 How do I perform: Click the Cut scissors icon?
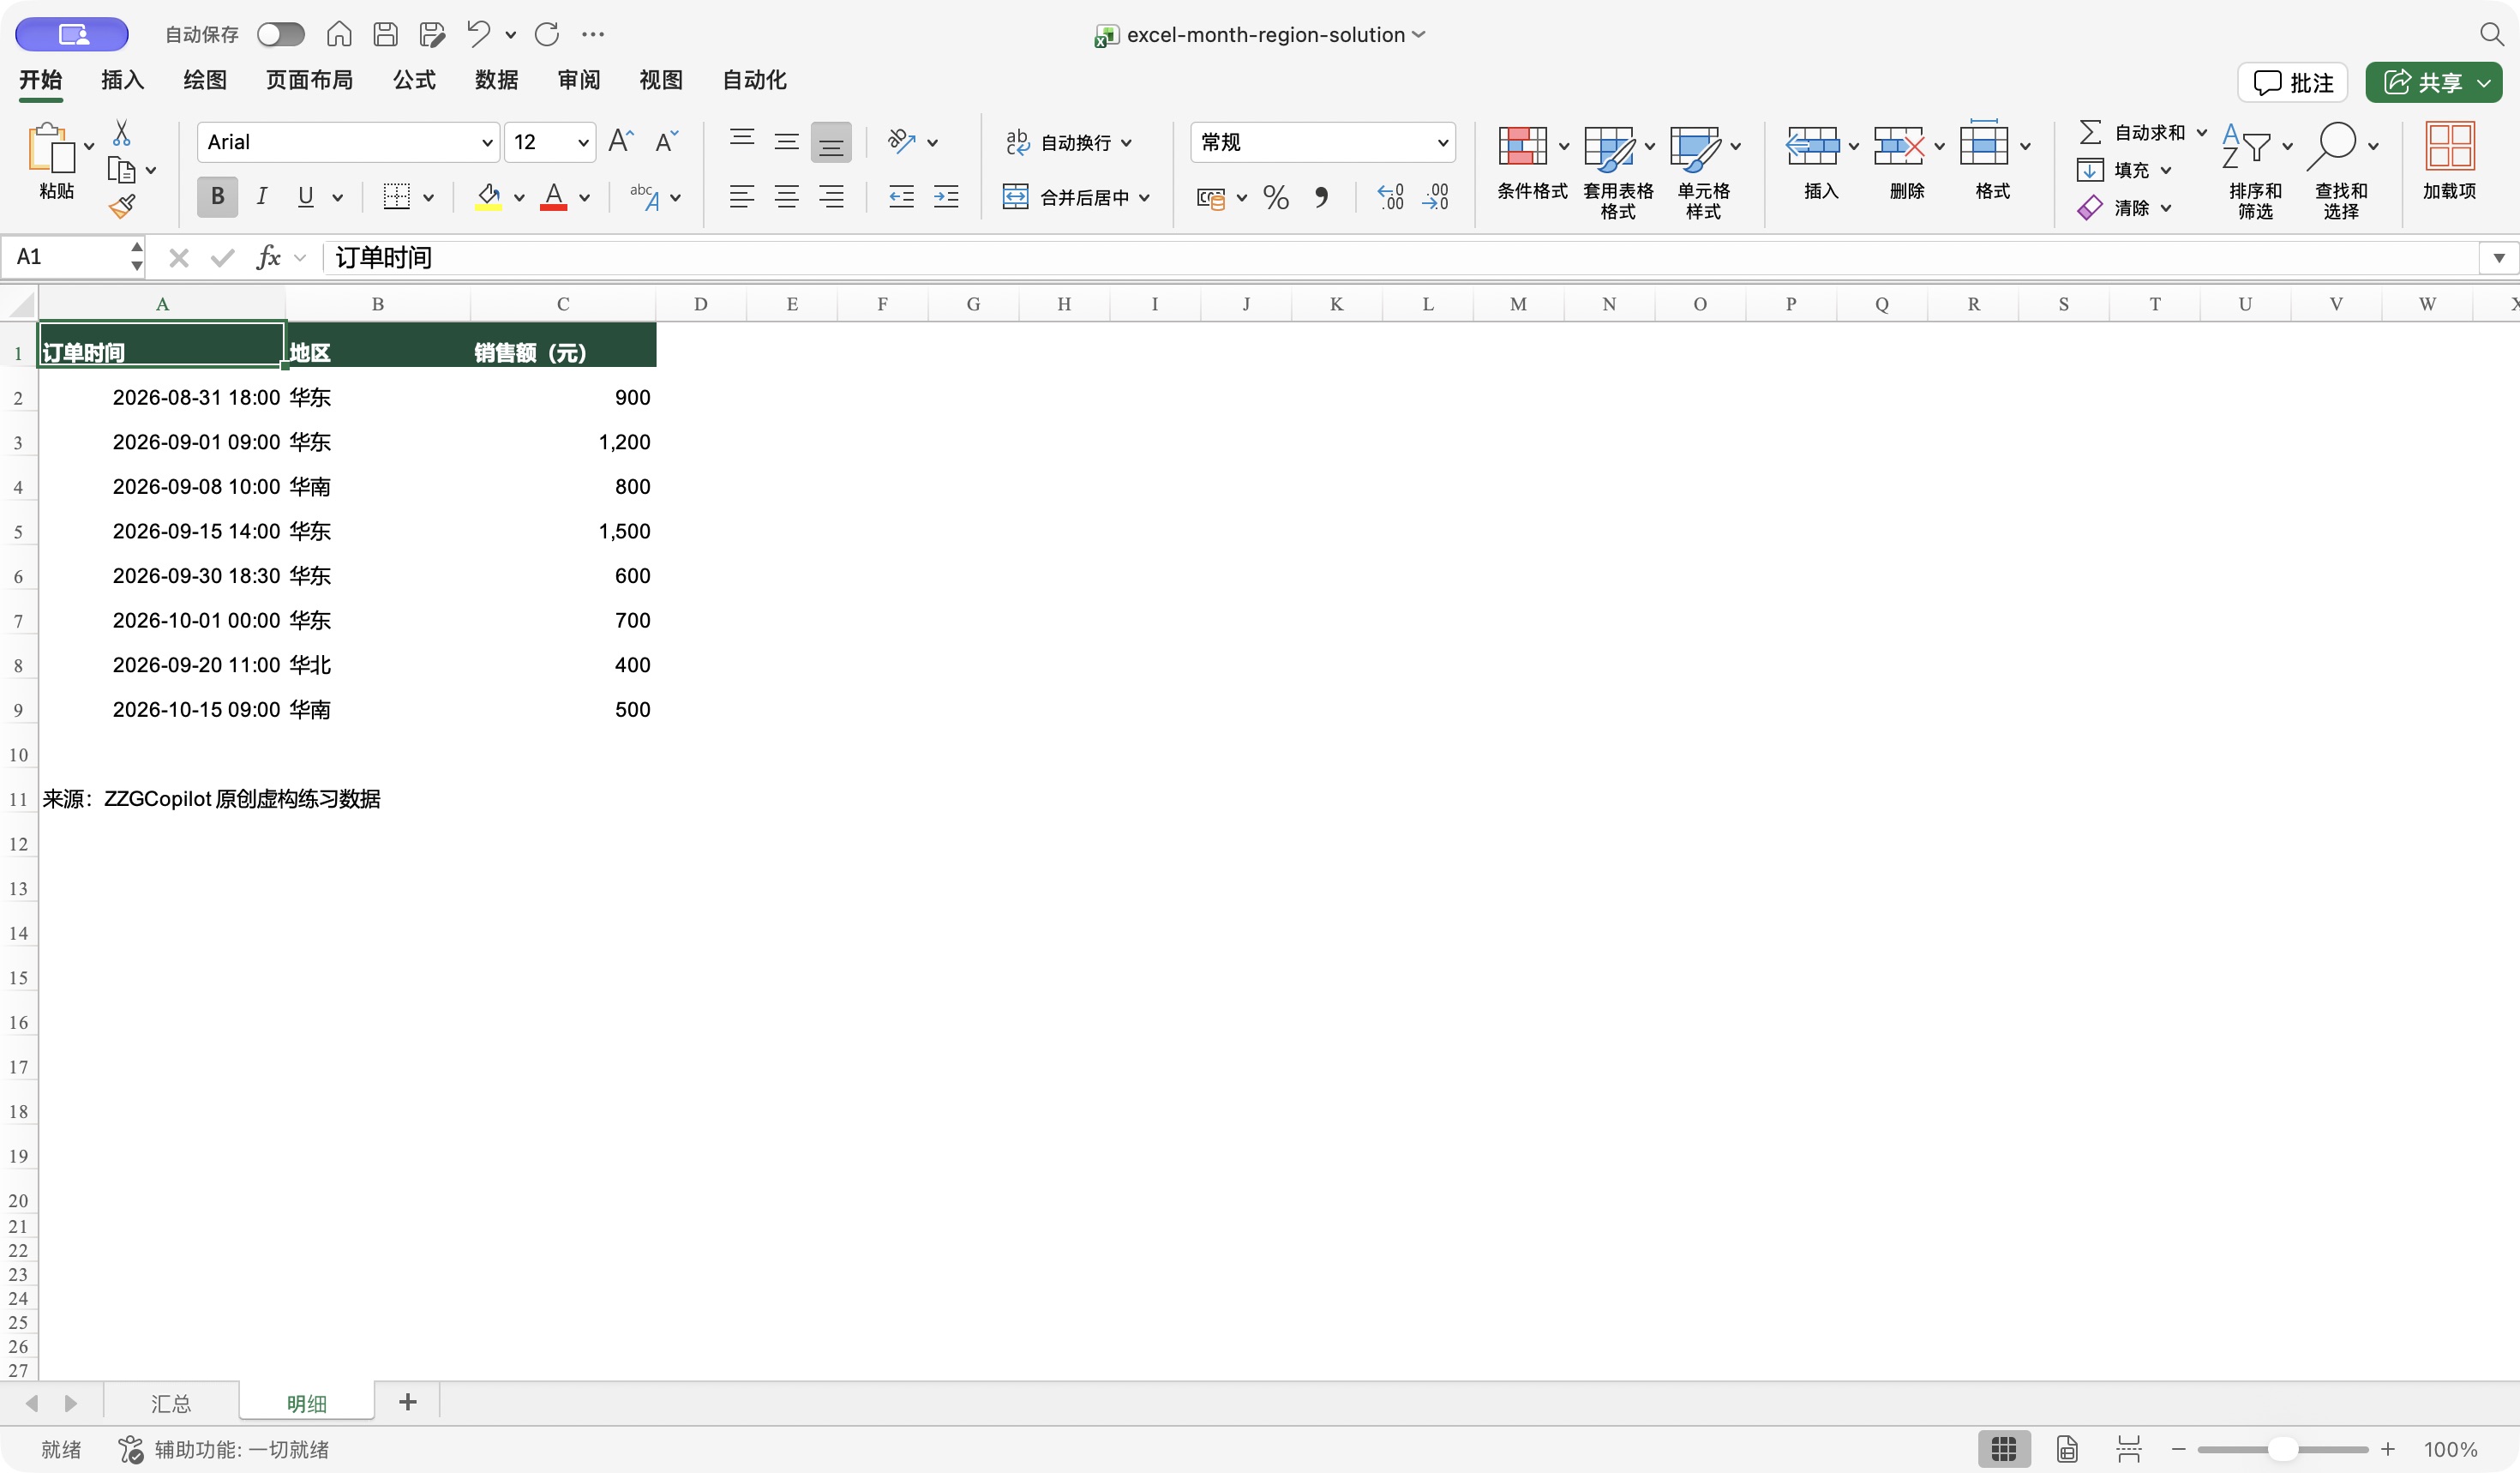coord(121,133)
